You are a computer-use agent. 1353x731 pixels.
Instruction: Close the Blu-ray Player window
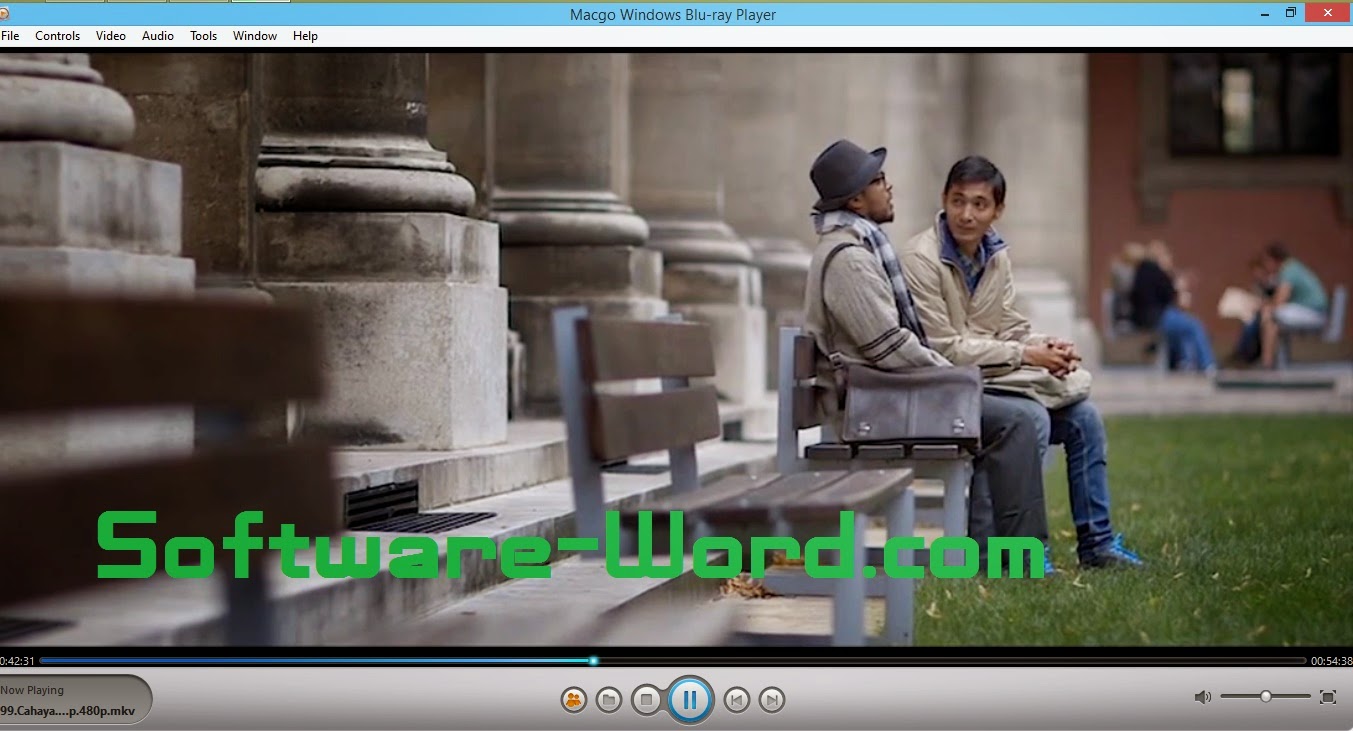pos(1328,13)
